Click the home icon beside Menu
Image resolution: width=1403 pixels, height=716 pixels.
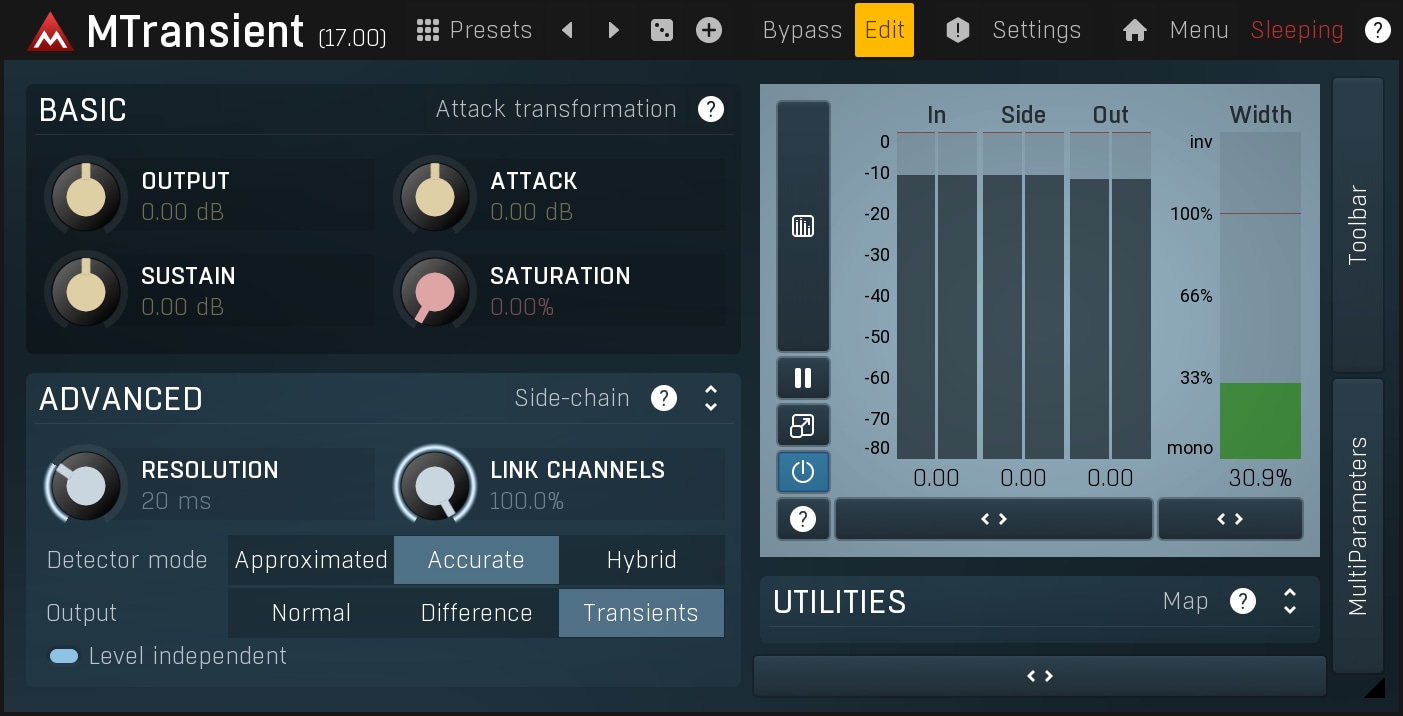(1134, 30)
